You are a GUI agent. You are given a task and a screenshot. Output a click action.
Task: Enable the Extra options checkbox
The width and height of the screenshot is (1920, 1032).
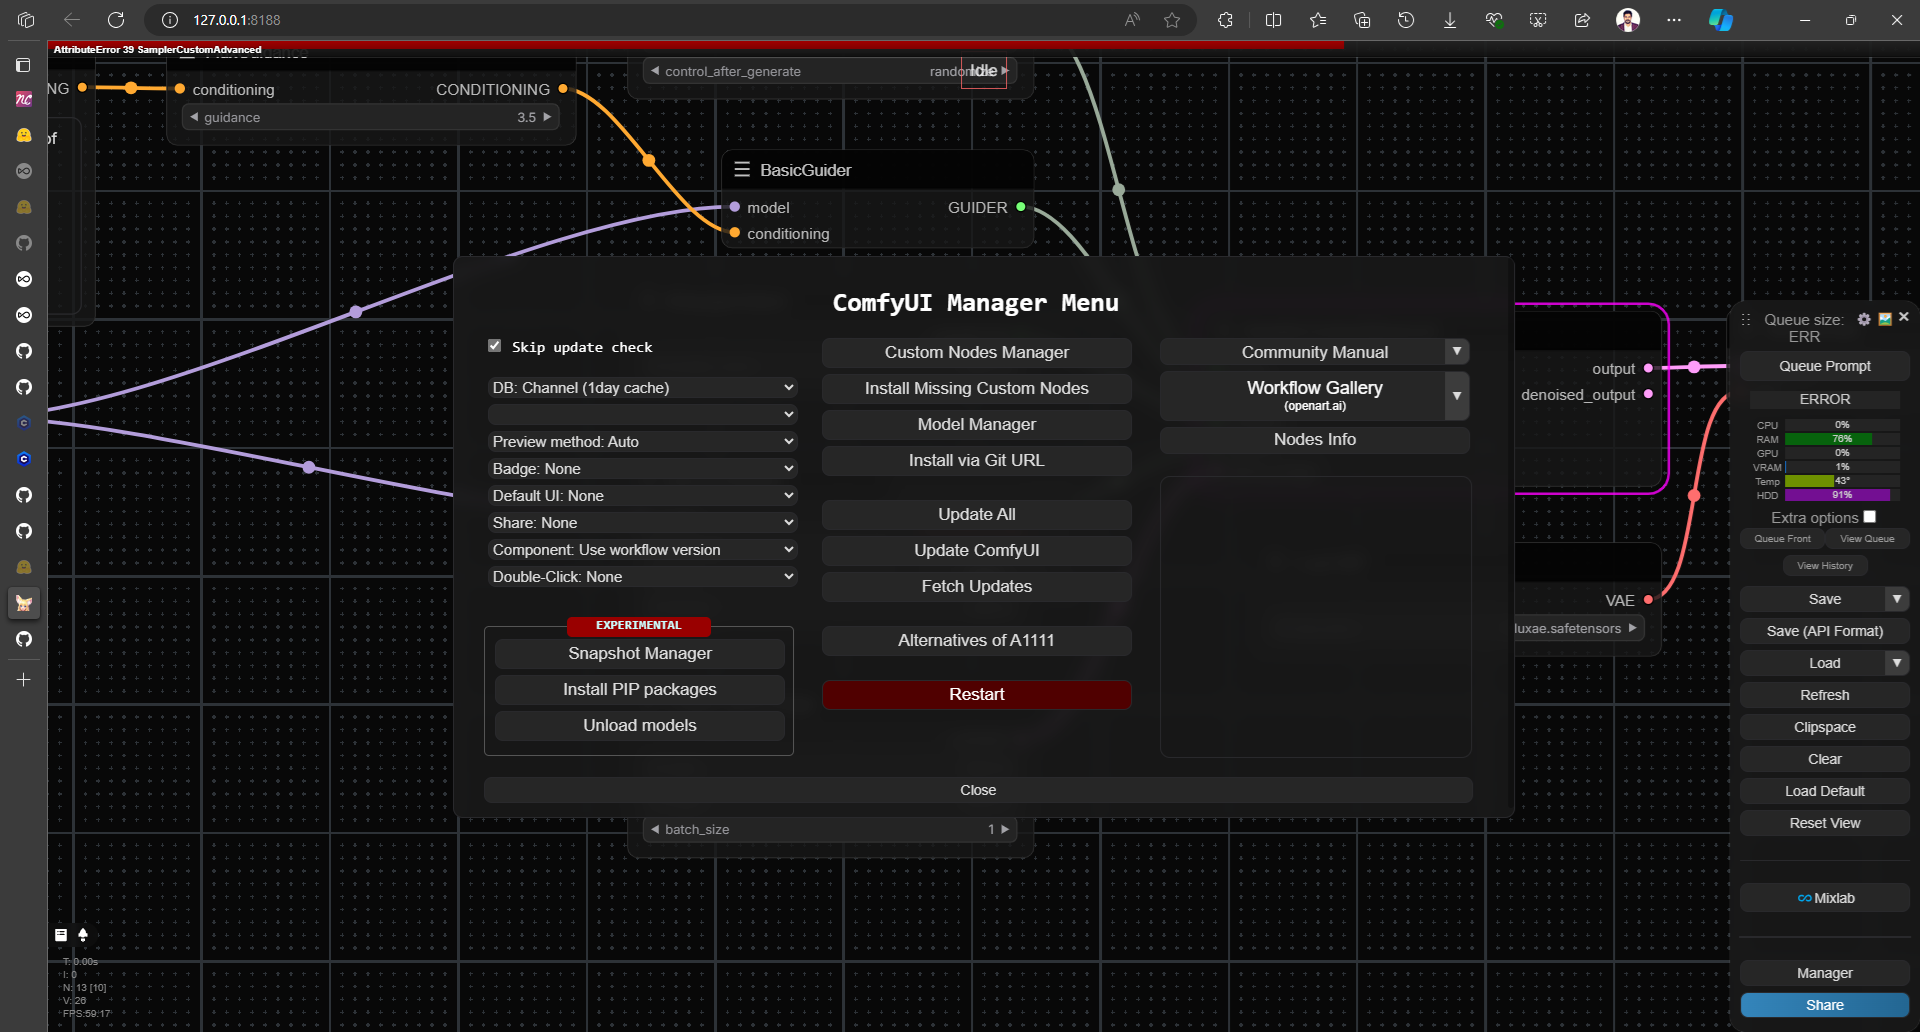(1869, 517)
